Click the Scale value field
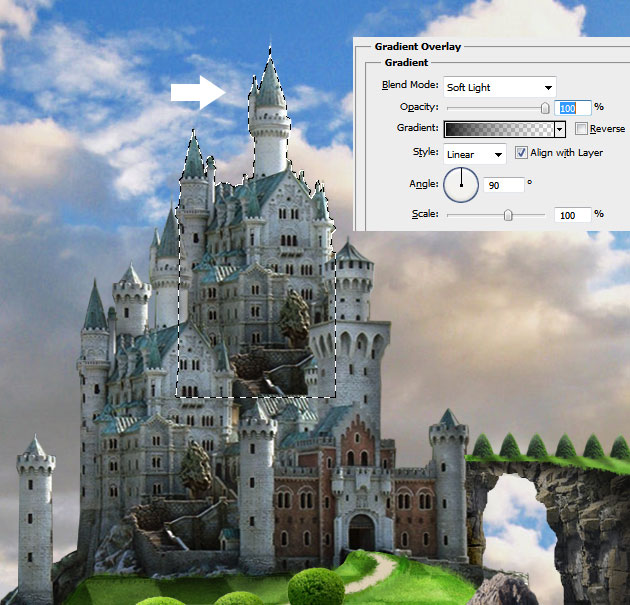This screenshot has height=605, width=630. point(573,214)
